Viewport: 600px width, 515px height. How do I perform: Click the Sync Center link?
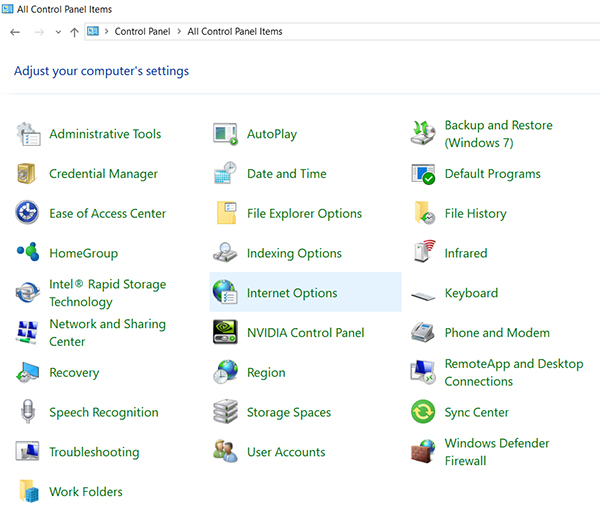[477, 412]
